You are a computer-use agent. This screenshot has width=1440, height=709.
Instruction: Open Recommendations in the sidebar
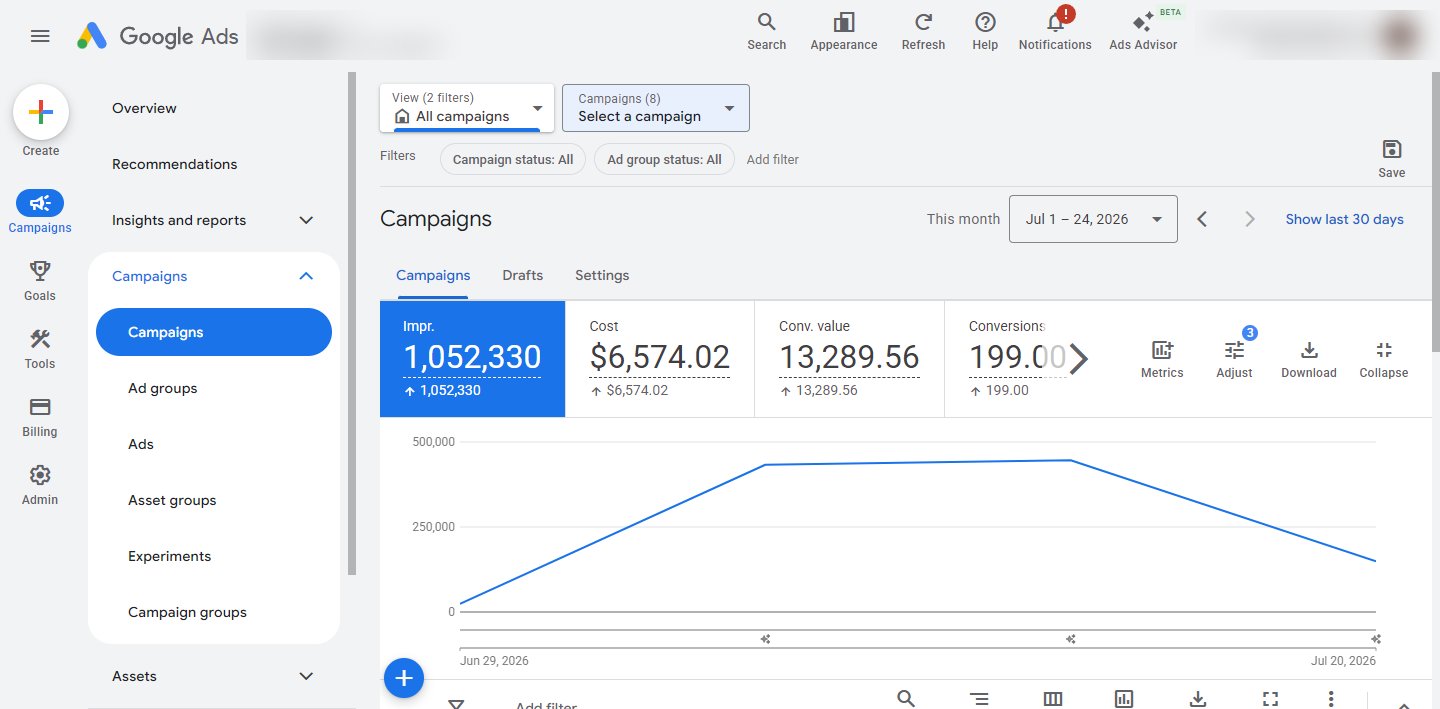tap(175, 164)
